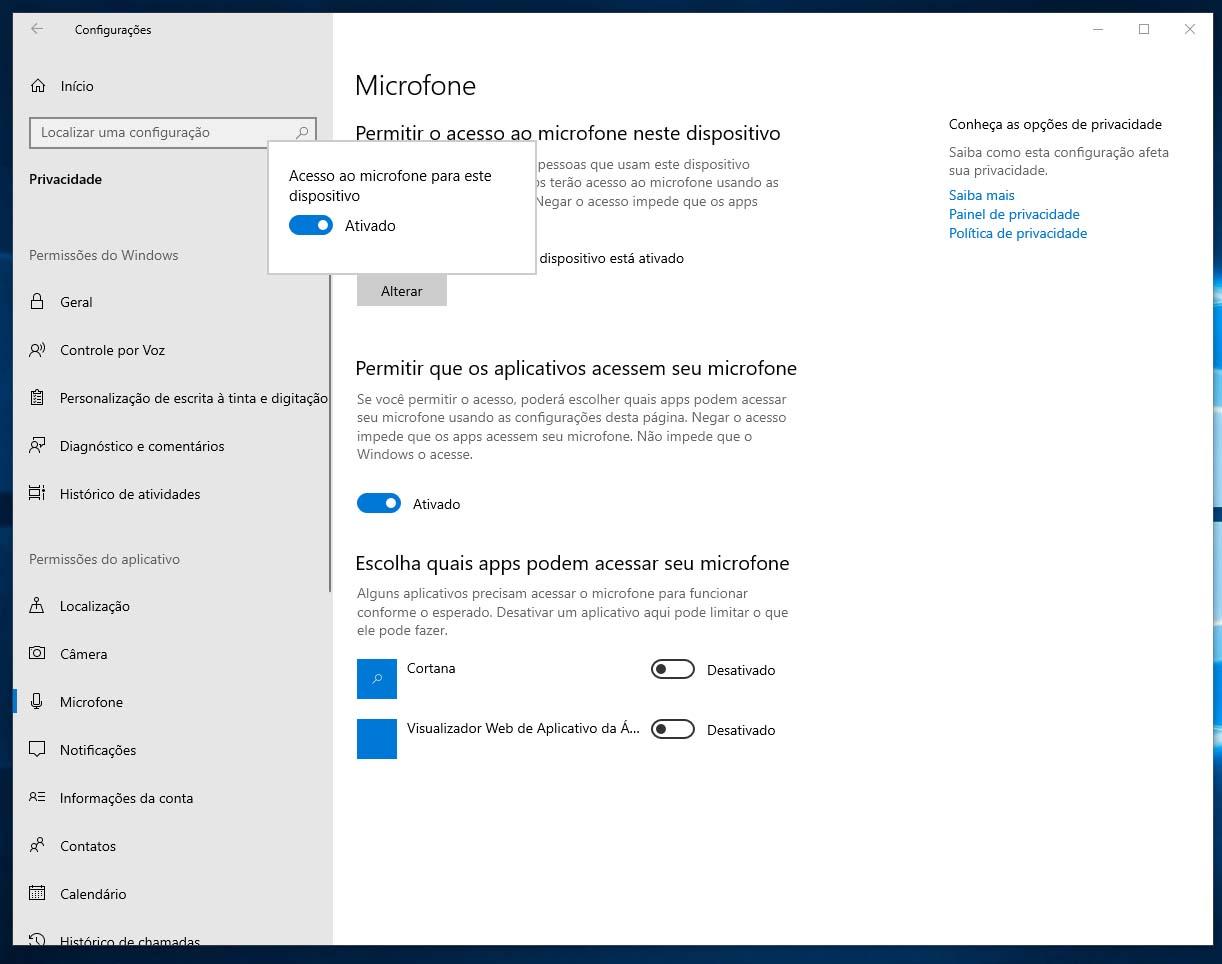The height and width of the screenshot is (964, 1222).
Task: Click the Cortana app tile icon
Action: [377, 679]
